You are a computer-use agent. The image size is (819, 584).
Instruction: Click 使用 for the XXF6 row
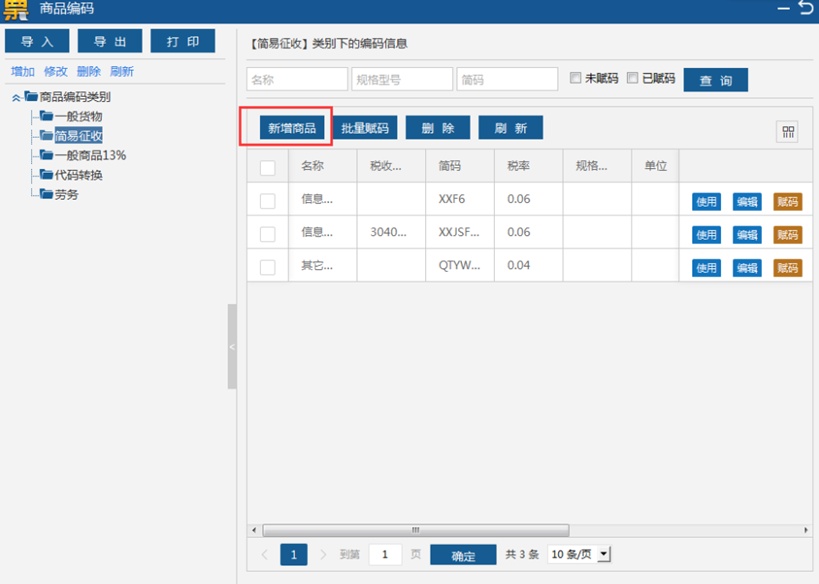tap(706, 202)
